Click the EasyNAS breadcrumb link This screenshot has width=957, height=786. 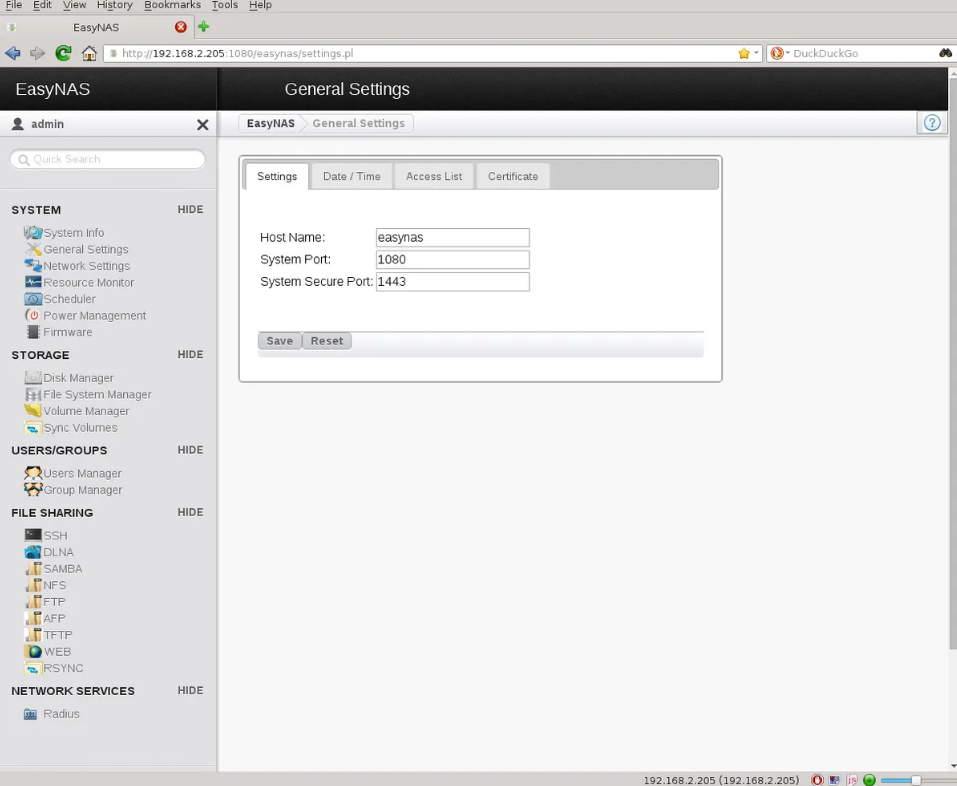270,123
